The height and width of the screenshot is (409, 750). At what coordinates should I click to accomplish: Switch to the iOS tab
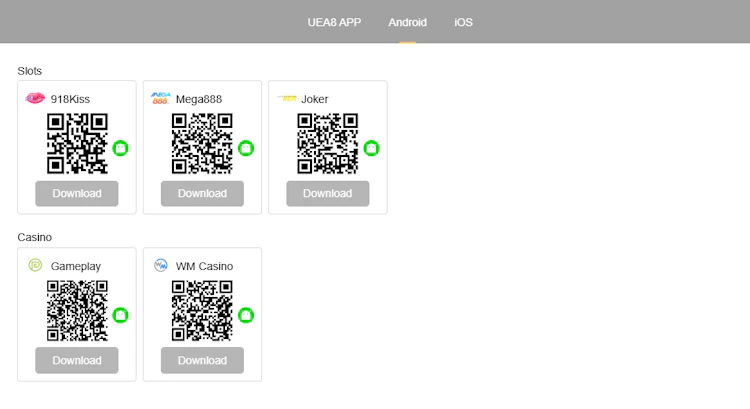click(463, 22)
